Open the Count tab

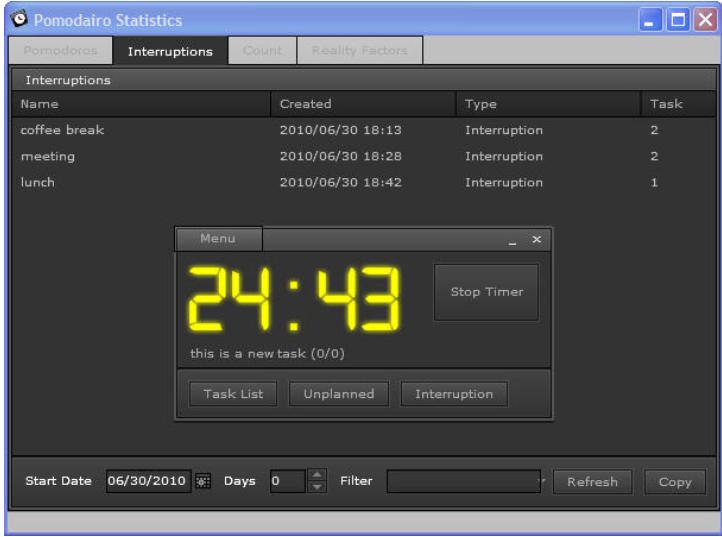(262, 51)
